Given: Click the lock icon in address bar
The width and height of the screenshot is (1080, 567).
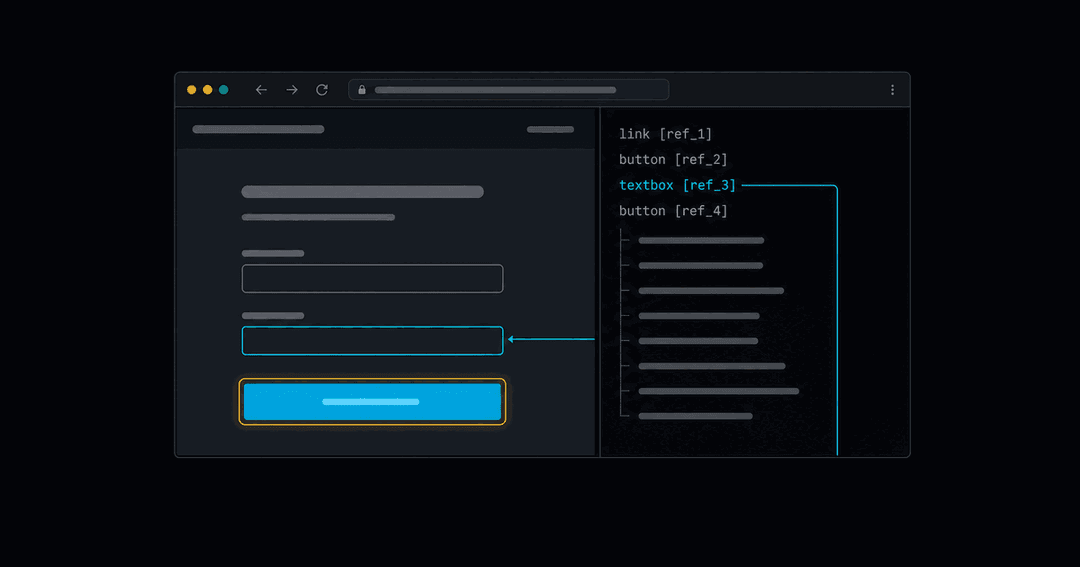Looking at the screenshot, I should [x=362, y=90].
